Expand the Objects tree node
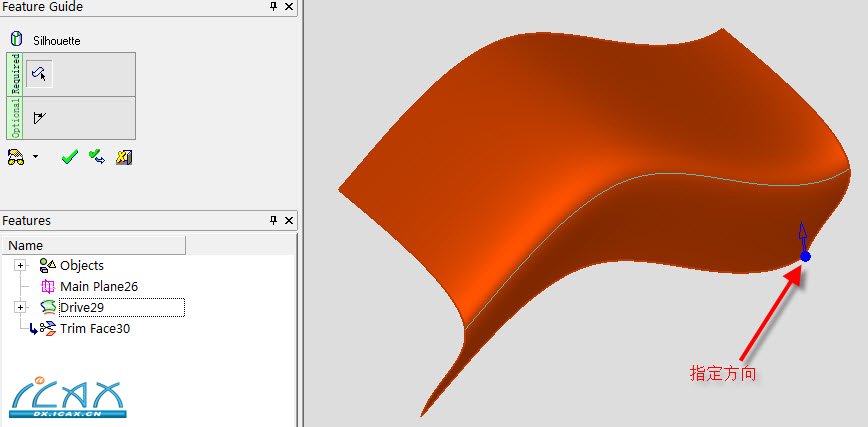 tap(20, 266)
